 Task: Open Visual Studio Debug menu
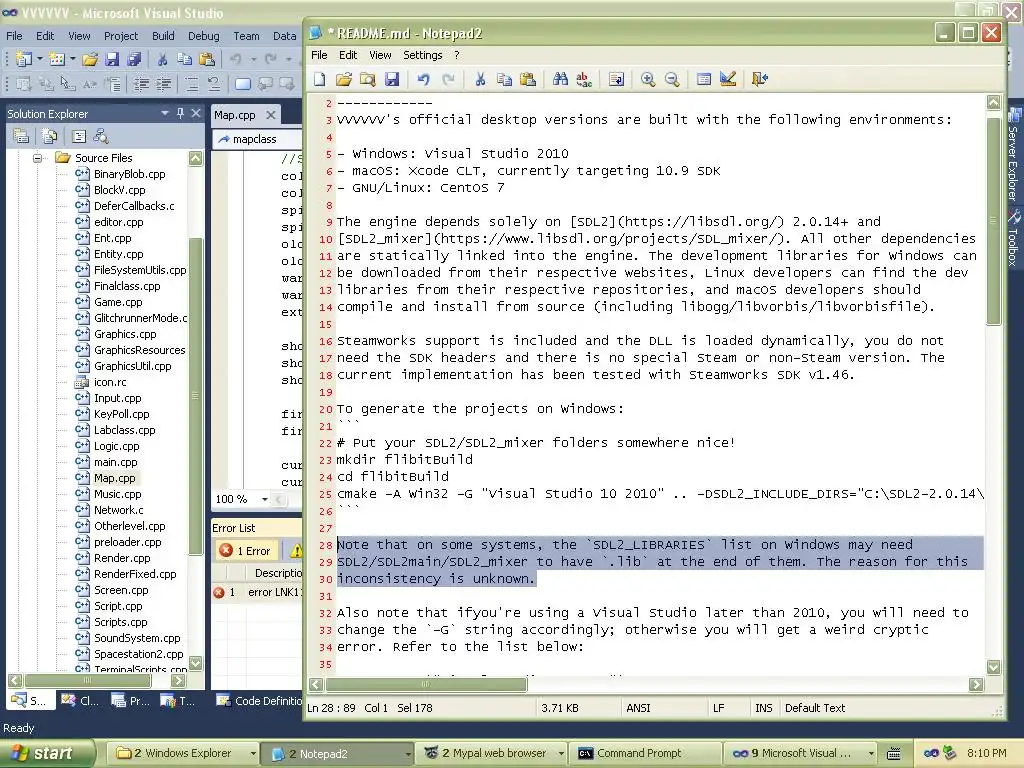[x=204, y=36]
